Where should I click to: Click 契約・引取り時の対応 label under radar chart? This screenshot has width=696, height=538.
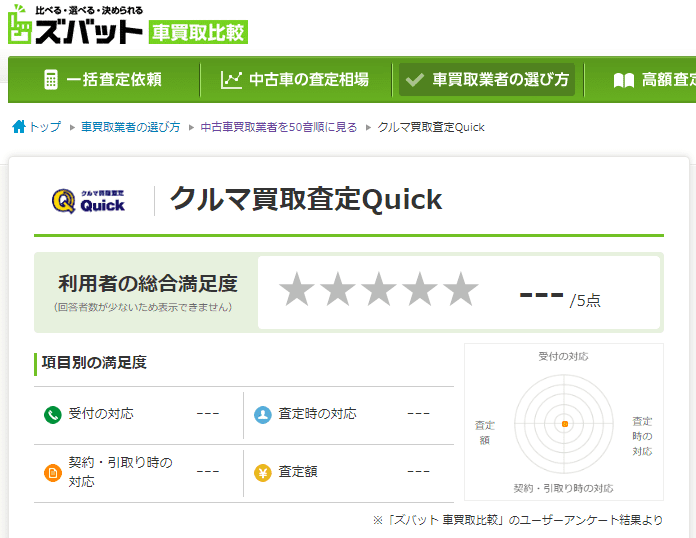(563, 488)
